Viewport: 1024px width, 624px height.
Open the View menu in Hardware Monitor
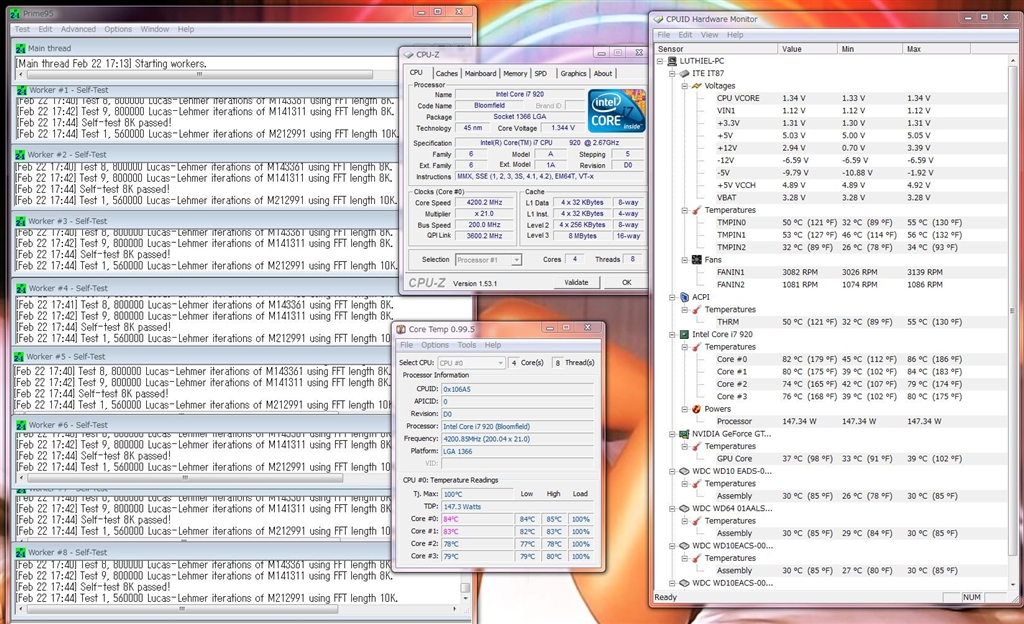(x=709, y=35)
